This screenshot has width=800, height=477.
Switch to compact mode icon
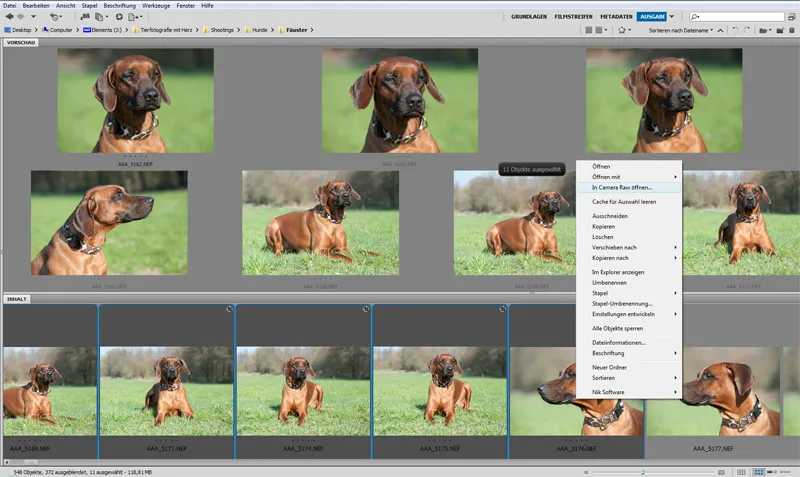(x=791, y=17)
